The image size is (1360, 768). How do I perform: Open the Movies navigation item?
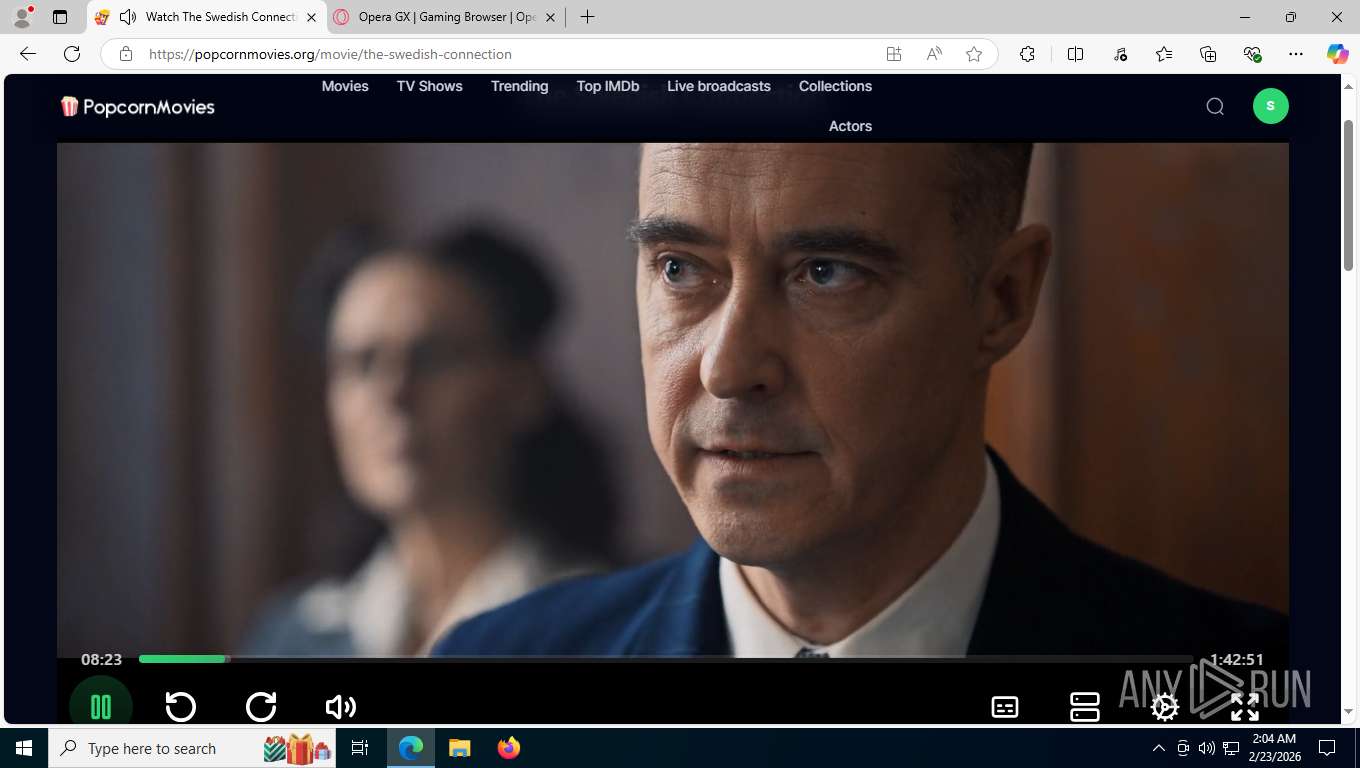coord(345,86)
